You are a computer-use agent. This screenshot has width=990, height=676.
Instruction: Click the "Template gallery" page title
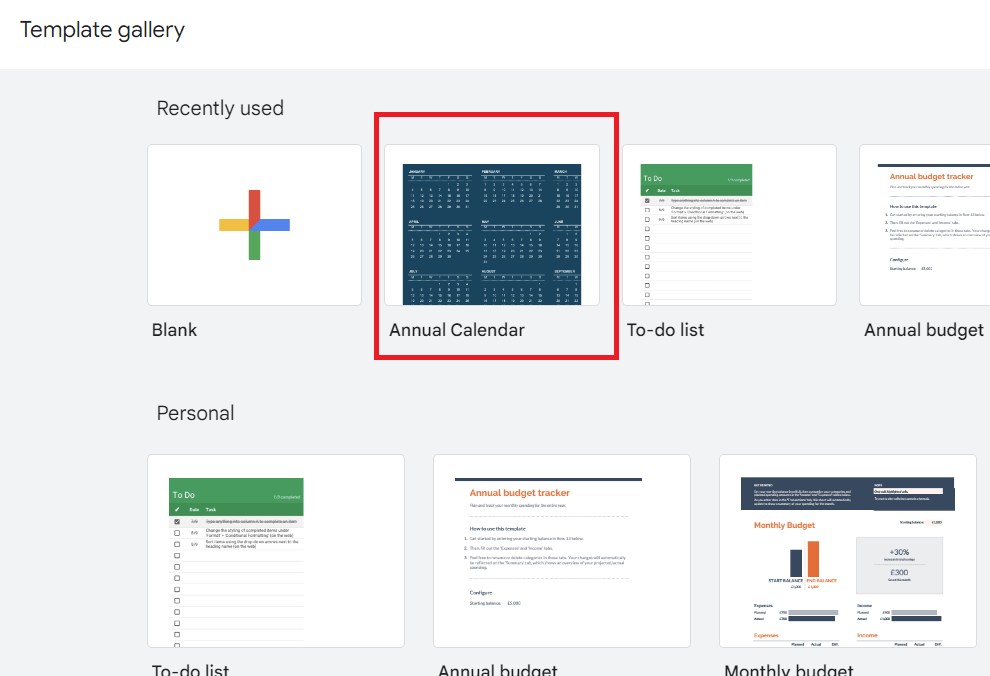pos(102,30)
